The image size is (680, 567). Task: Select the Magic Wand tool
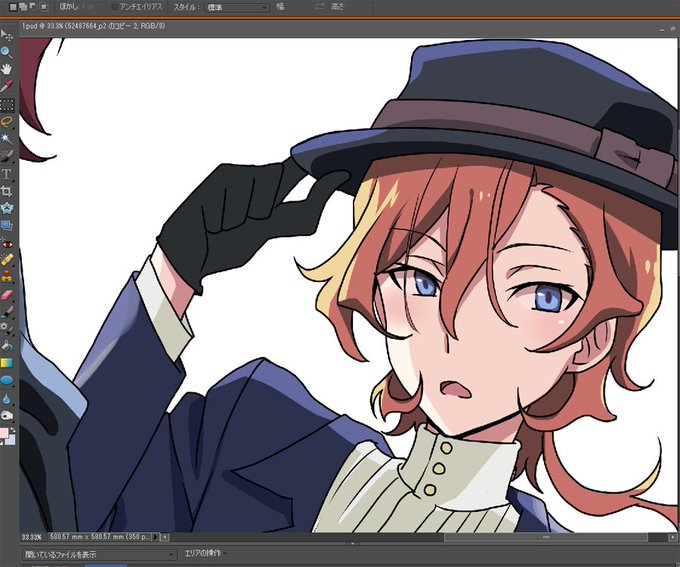(7, 139)
